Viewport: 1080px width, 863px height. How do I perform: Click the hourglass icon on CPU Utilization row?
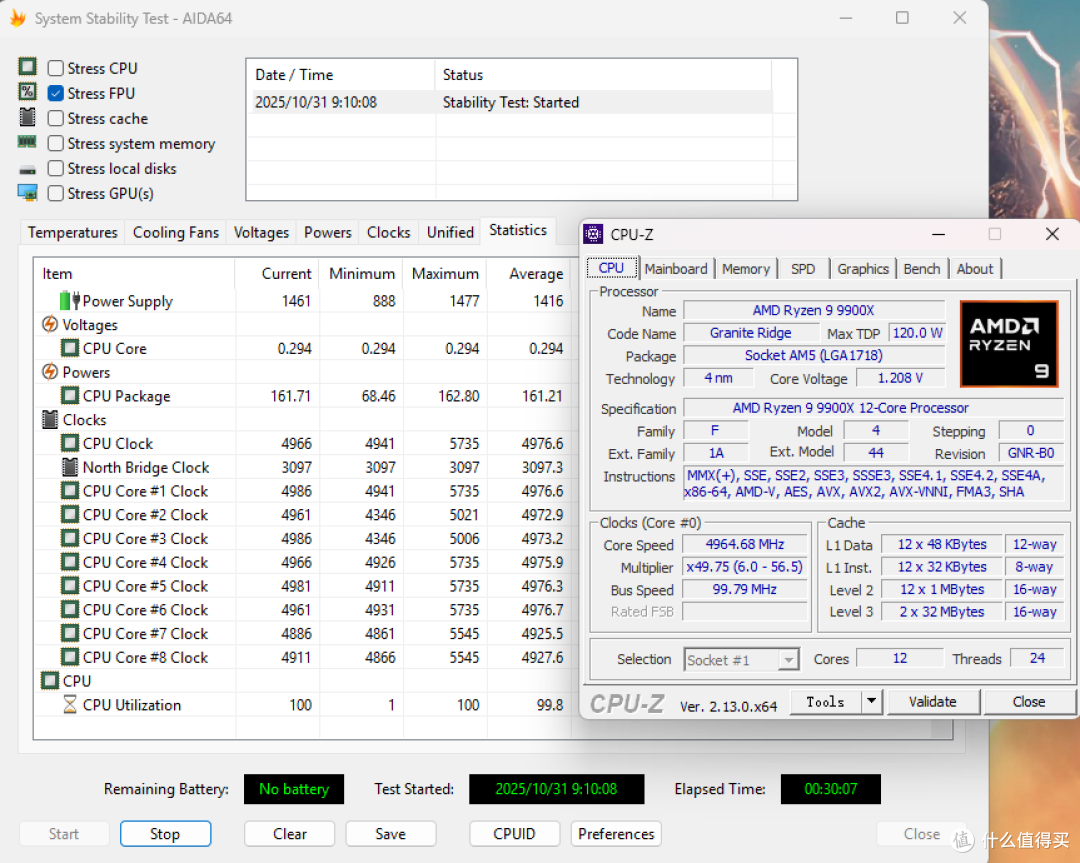(x=70, y=705)
